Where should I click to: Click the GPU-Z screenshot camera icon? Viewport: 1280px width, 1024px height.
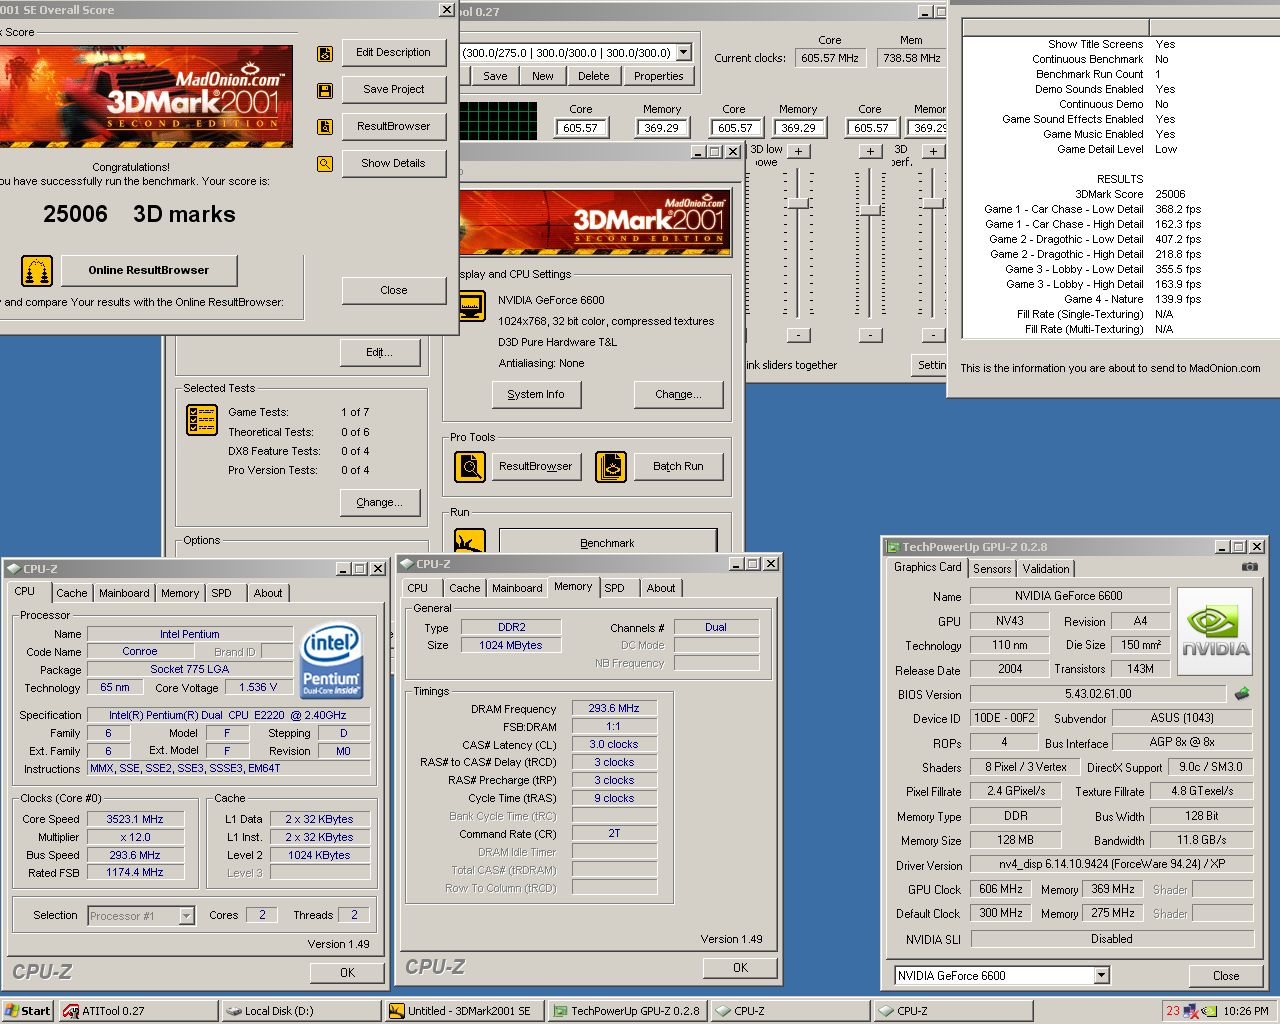click(1249, 567)
